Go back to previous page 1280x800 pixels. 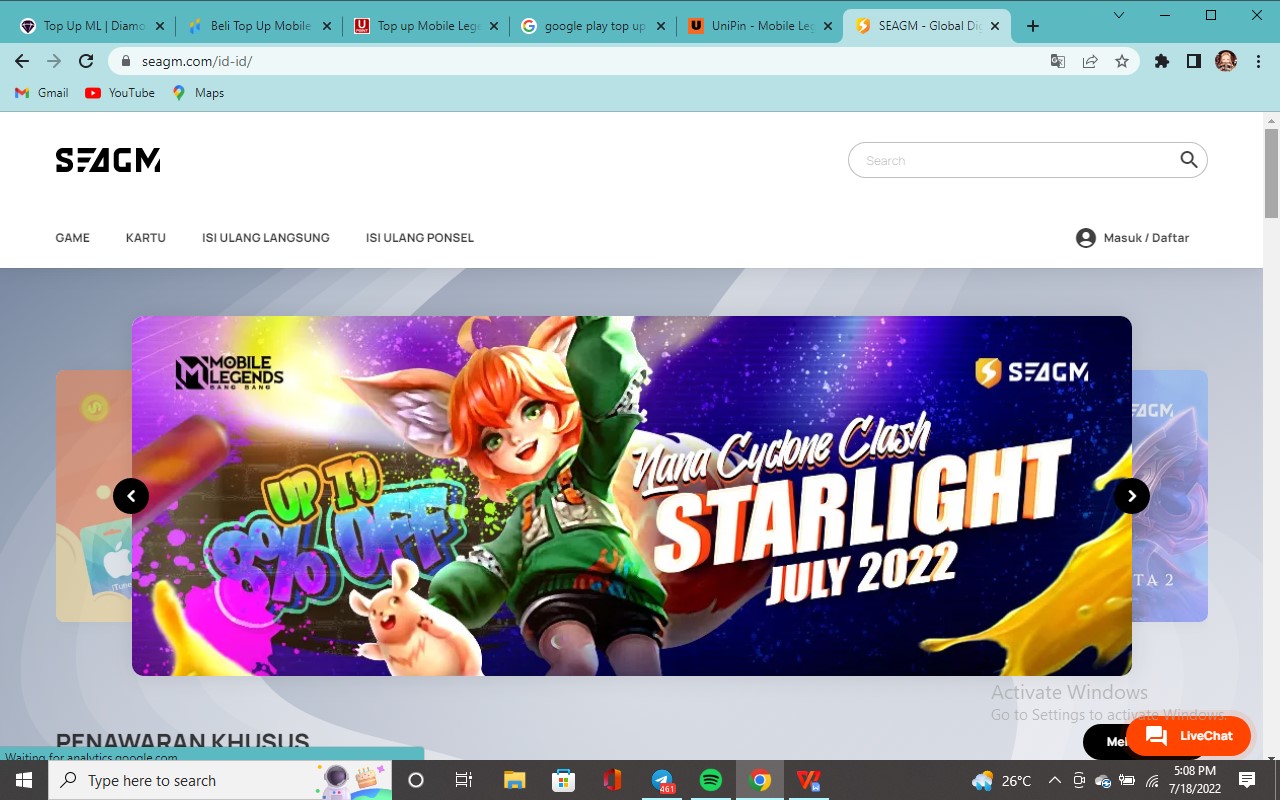click(22, 61)
